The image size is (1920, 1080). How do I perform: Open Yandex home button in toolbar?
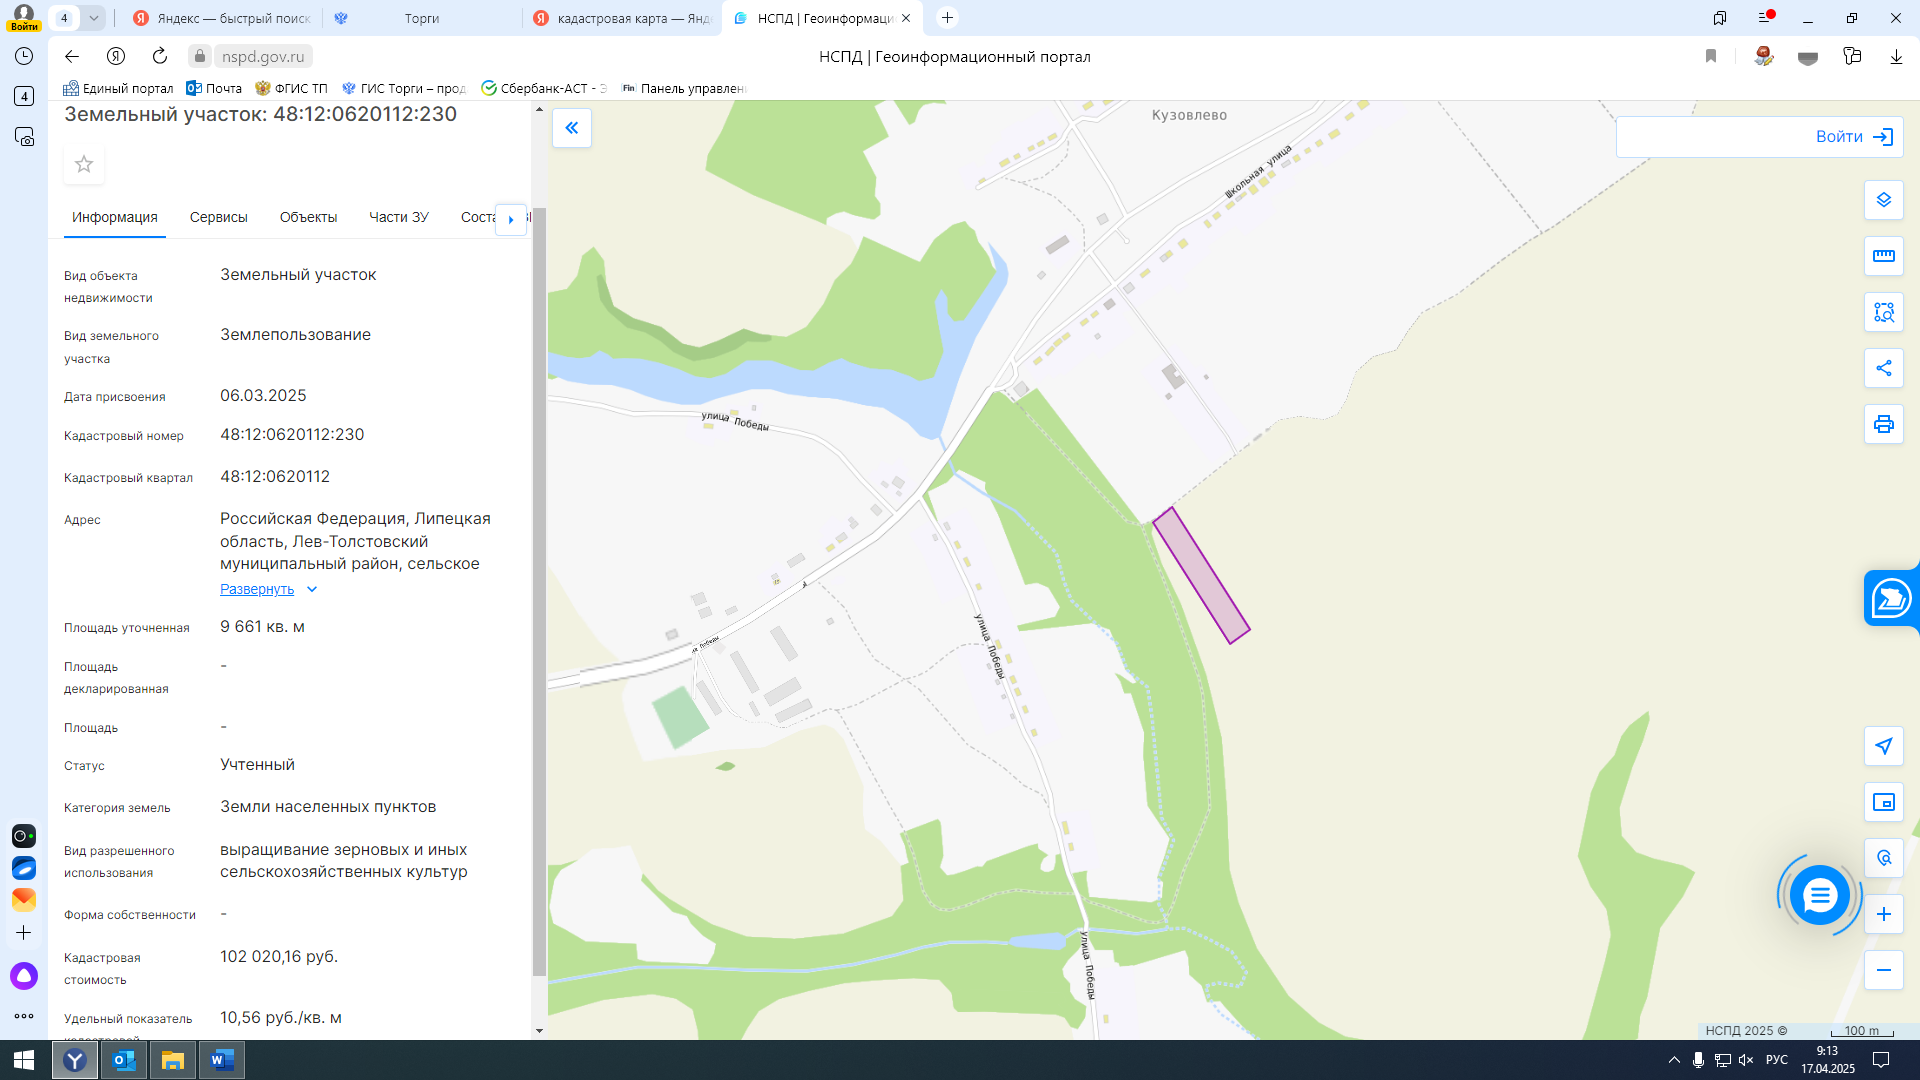pos(116,56)
